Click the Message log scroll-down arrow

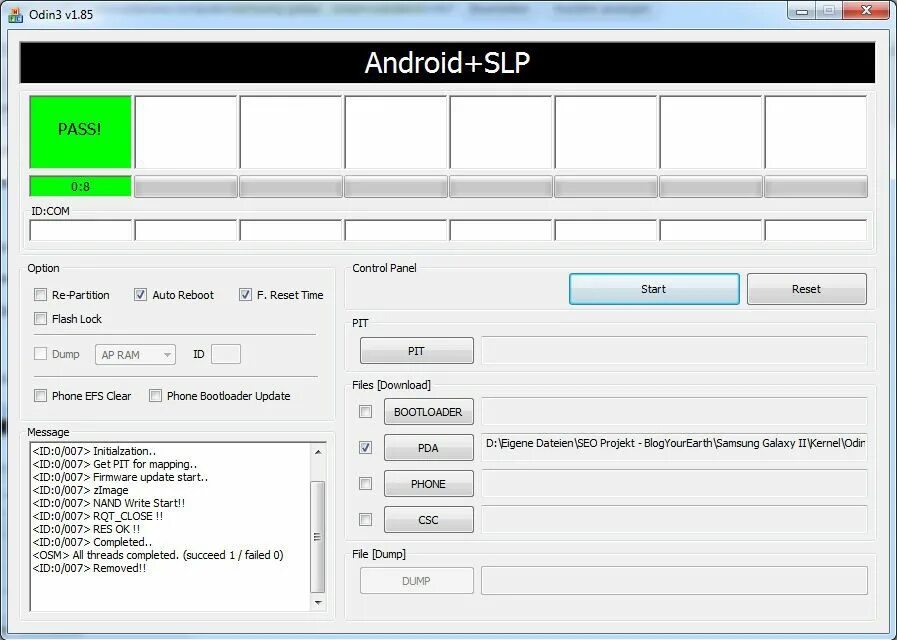coord(318,603)
